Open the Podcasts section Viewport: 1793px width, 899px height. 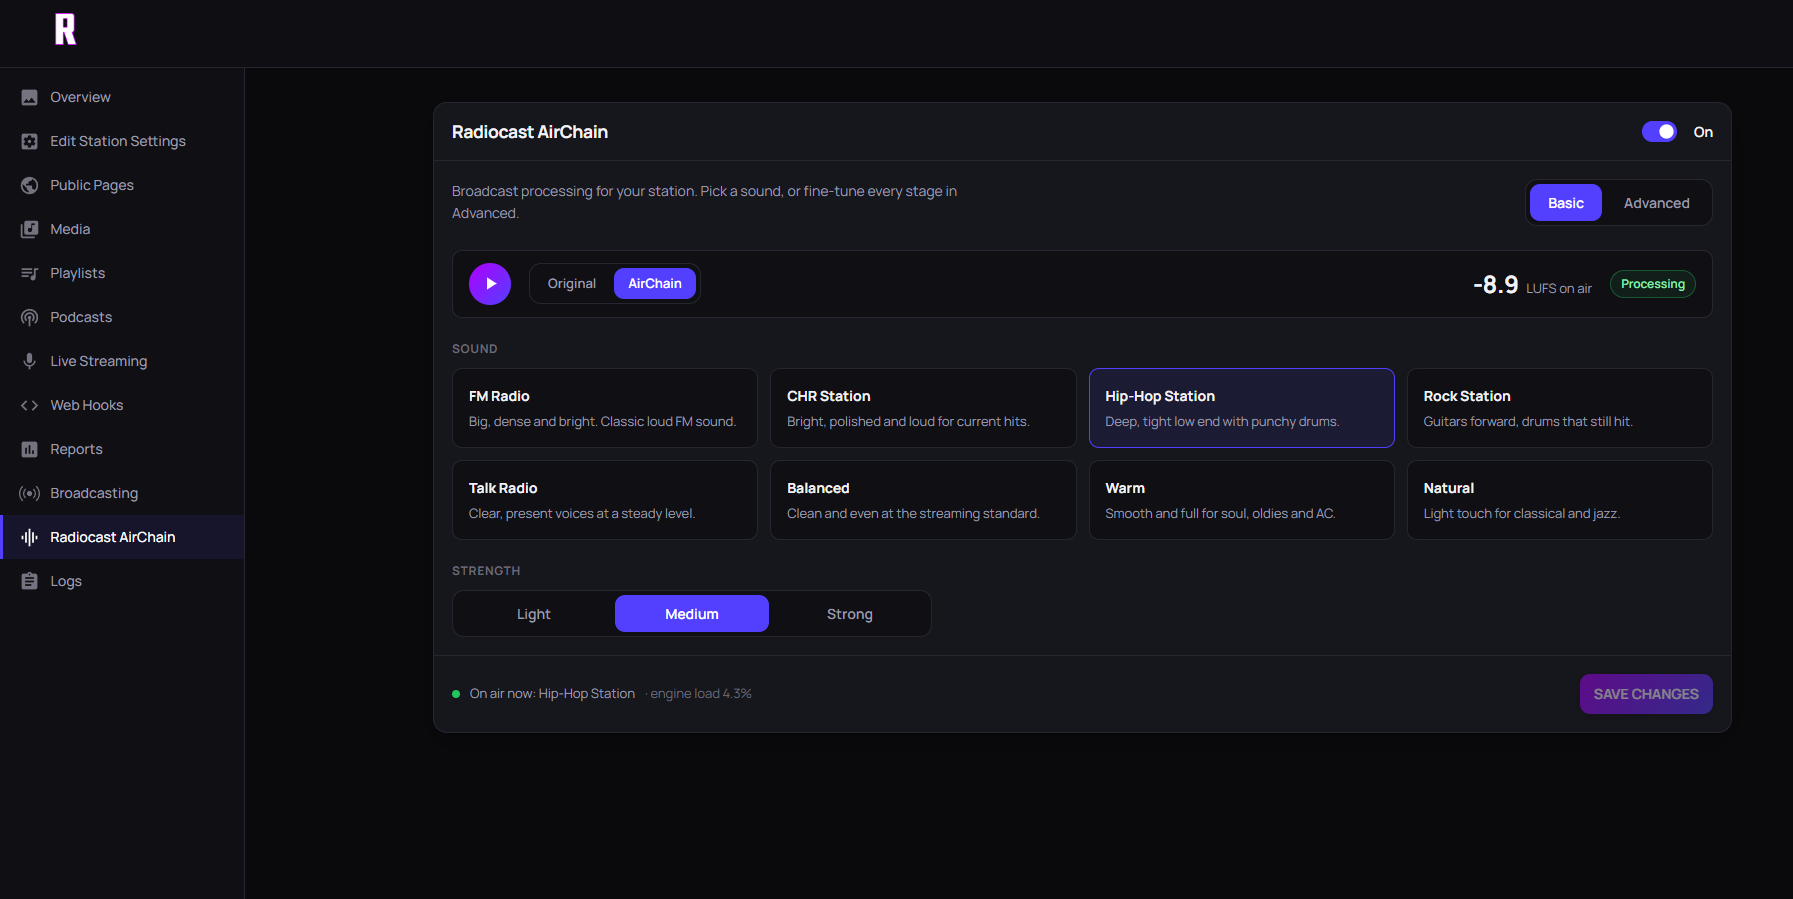coord(122,317)
